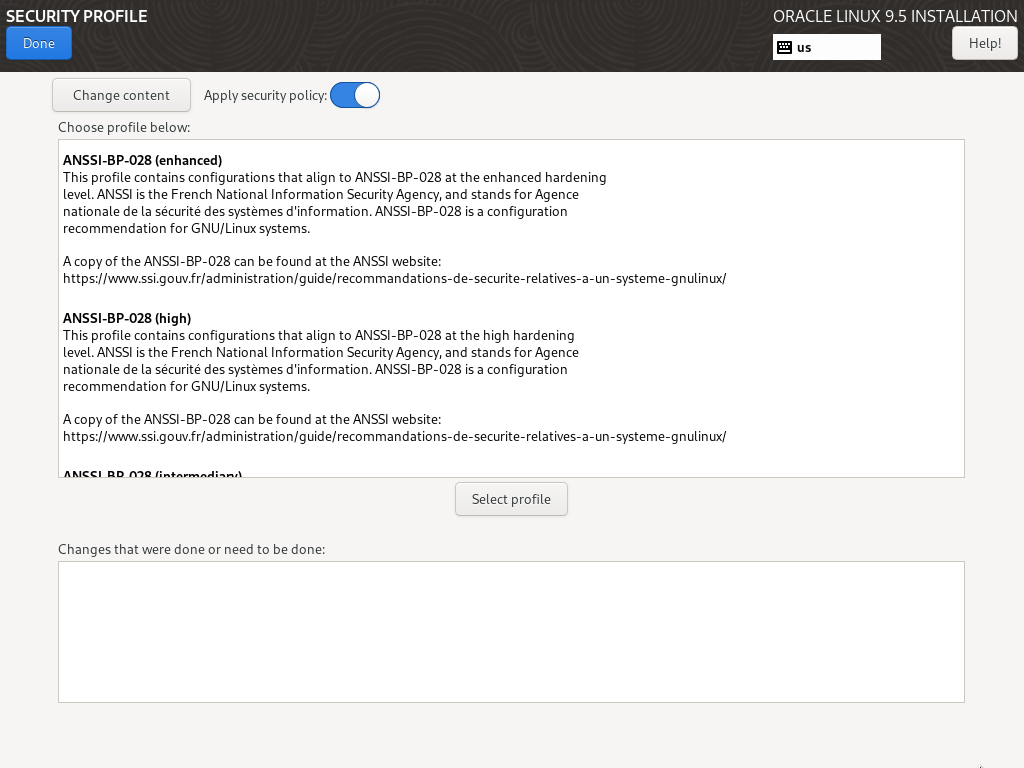Click Select profile button
This screenshot has height=768, width=1024.
click(x=511, y=499)
